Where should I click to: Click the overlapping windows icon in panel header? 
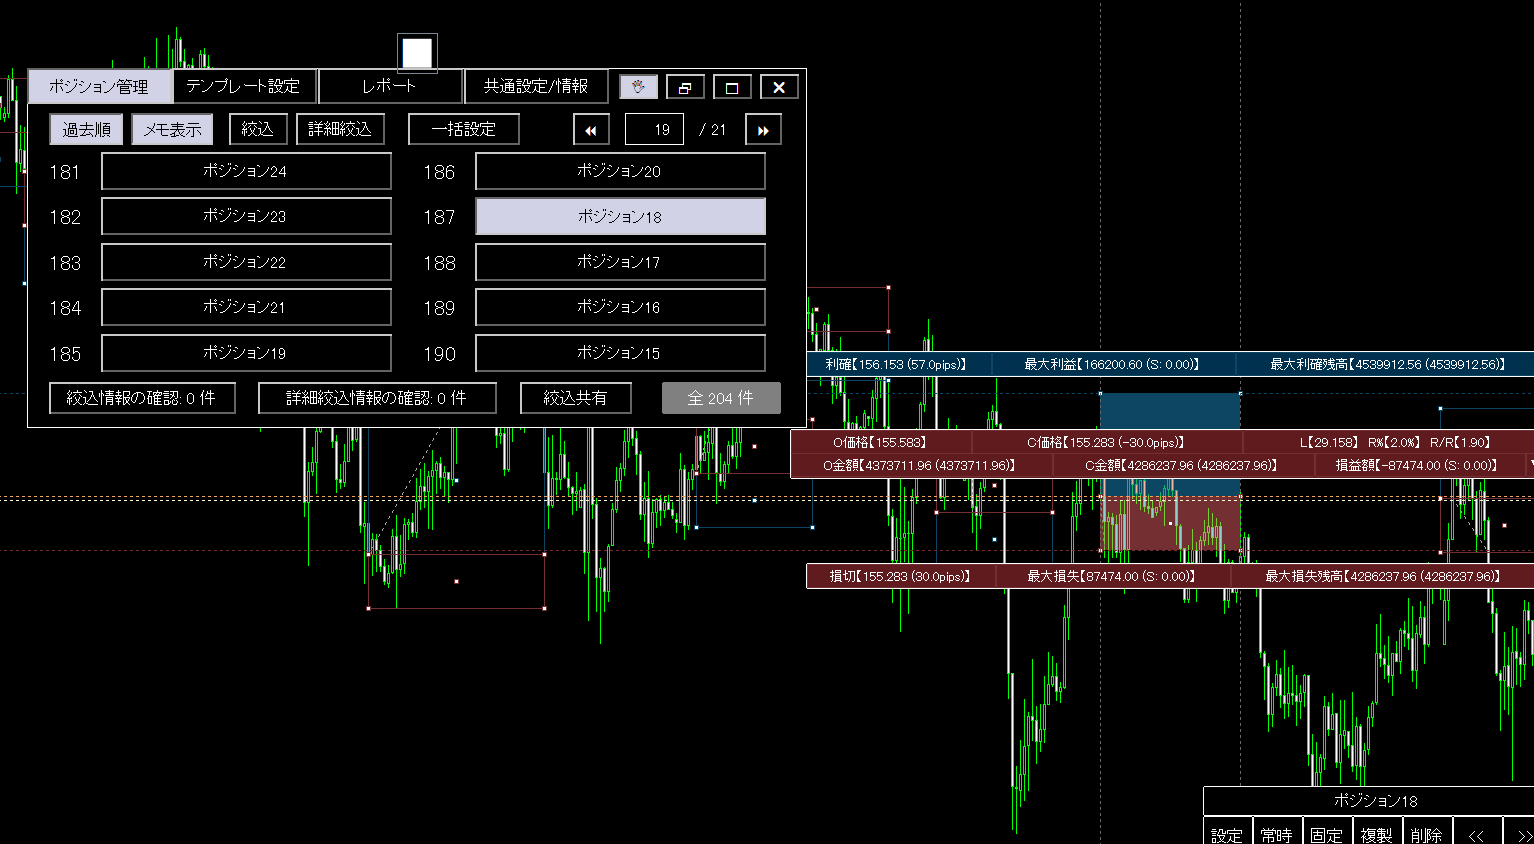click(x=685, y=86)
